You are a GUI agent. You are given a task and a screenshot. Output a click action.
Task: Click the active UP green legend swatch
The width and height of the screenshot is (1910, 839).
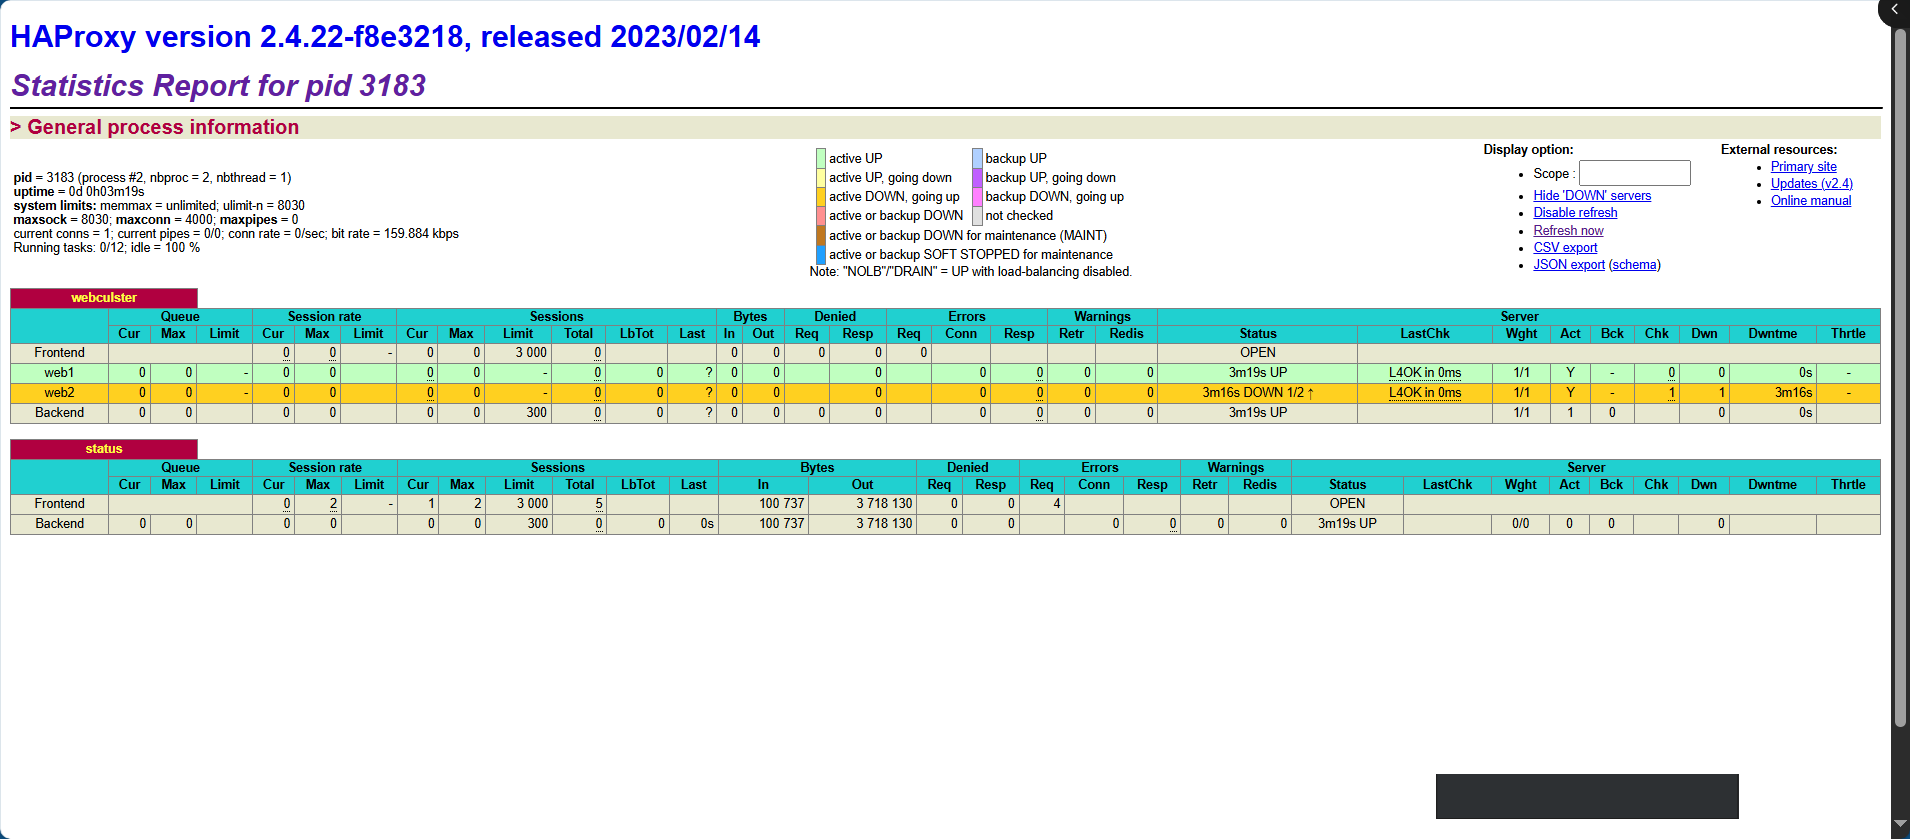point(821,158)
